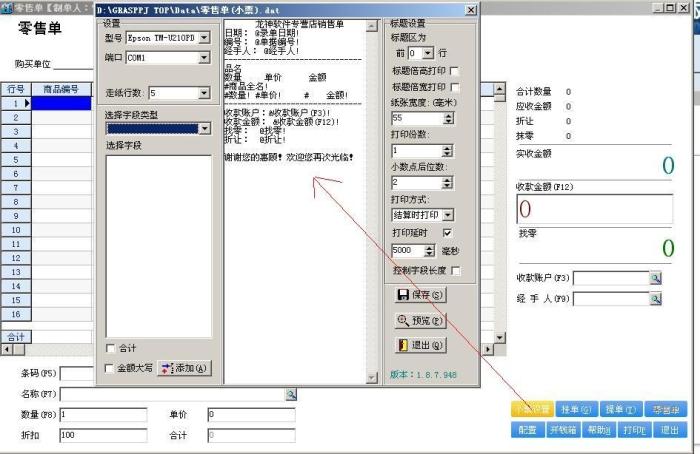
Task: Click 退出(Q) in the settings dialog
Action: 420,345
